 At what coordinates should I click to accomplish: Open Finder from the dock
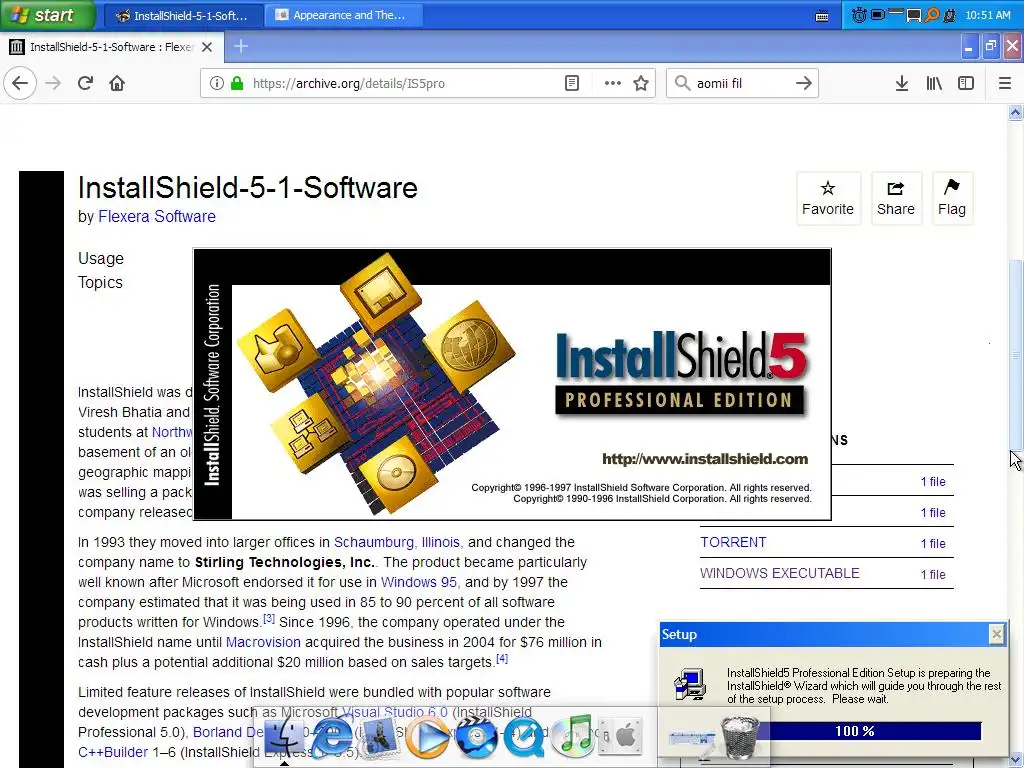(x=283, y=737)
